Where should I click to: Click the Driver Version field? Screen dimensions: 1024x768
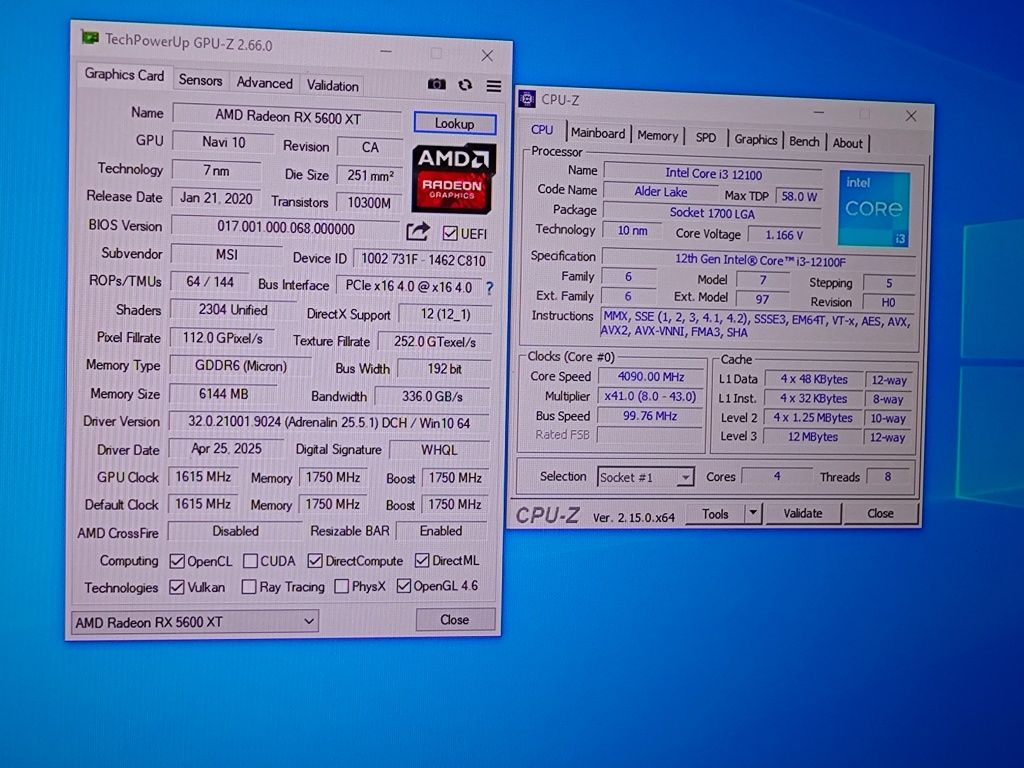329,423
